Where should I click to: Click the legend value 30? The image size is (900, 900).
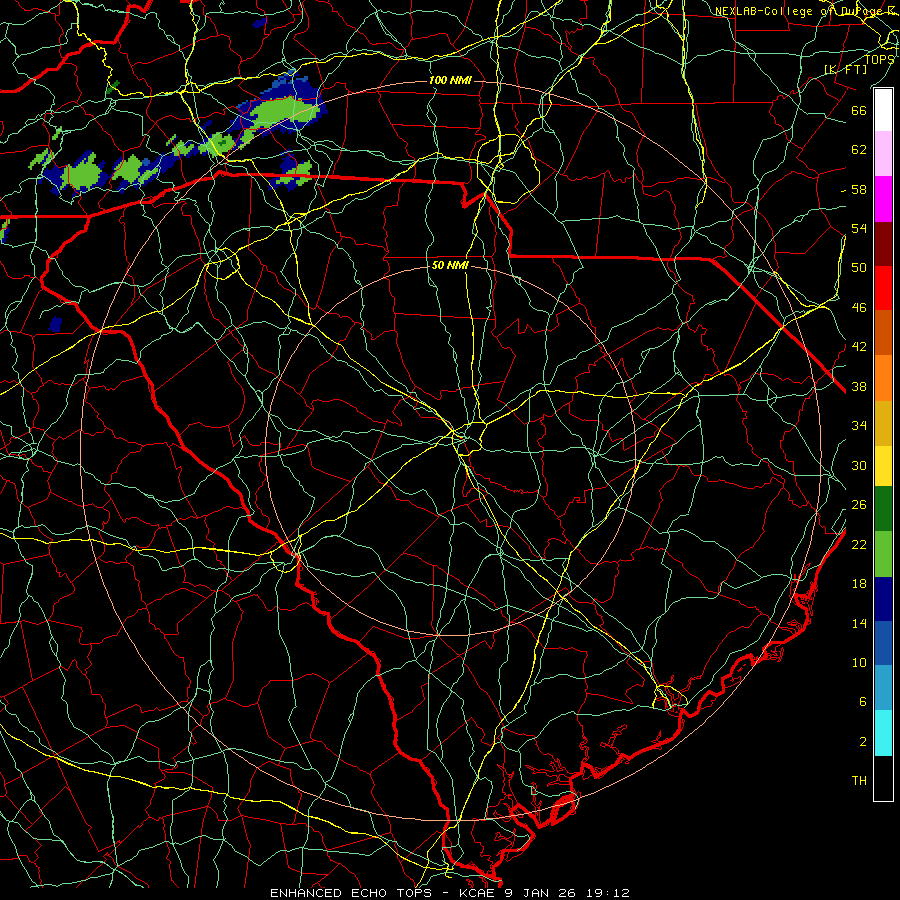point(859,465)
